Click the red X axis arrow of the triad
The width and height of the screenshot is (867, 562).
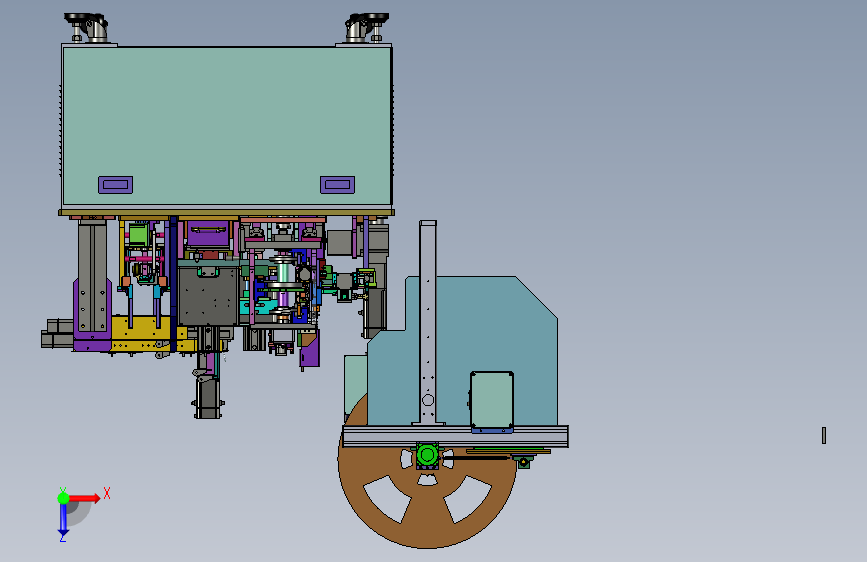tap(84, 498)
